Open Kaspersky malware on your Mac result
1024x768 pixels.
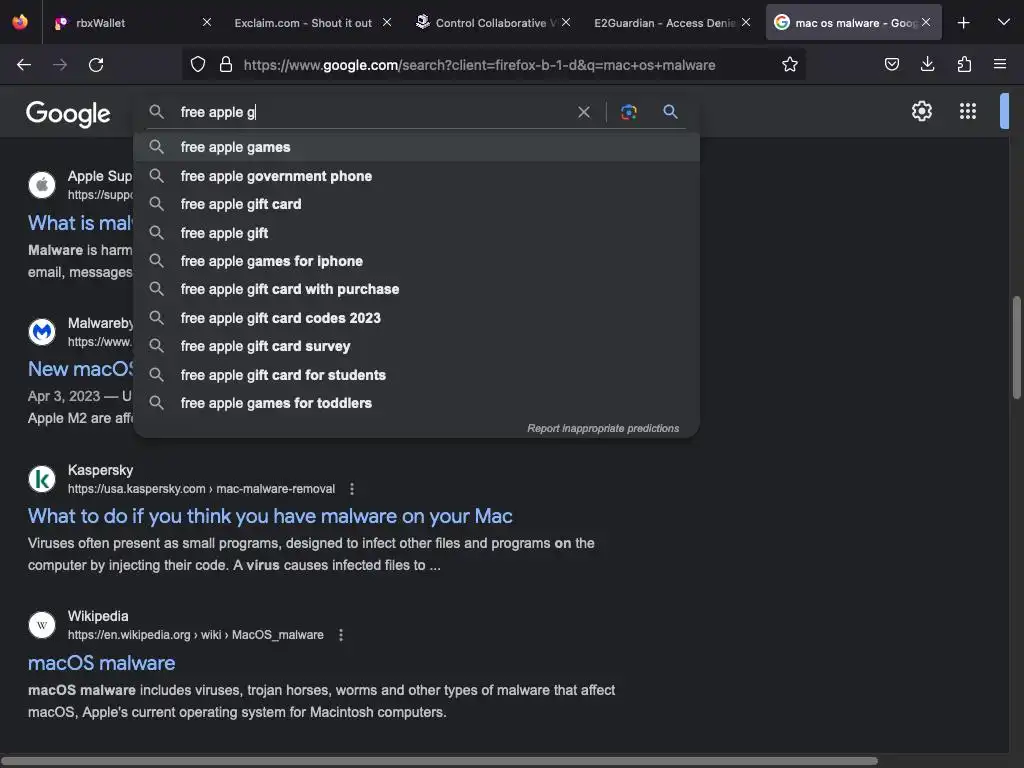point(270,516)
